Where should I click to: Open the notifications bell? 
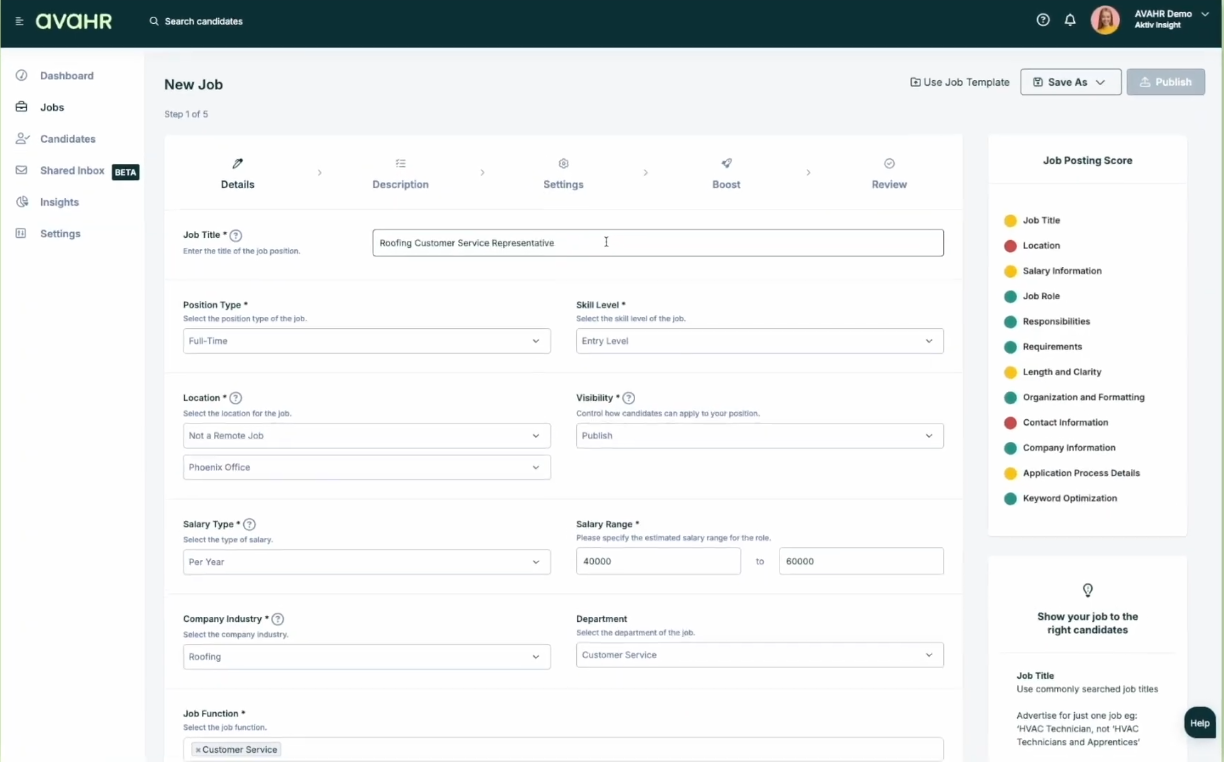pyautogui.click(x=1070, y=20)
